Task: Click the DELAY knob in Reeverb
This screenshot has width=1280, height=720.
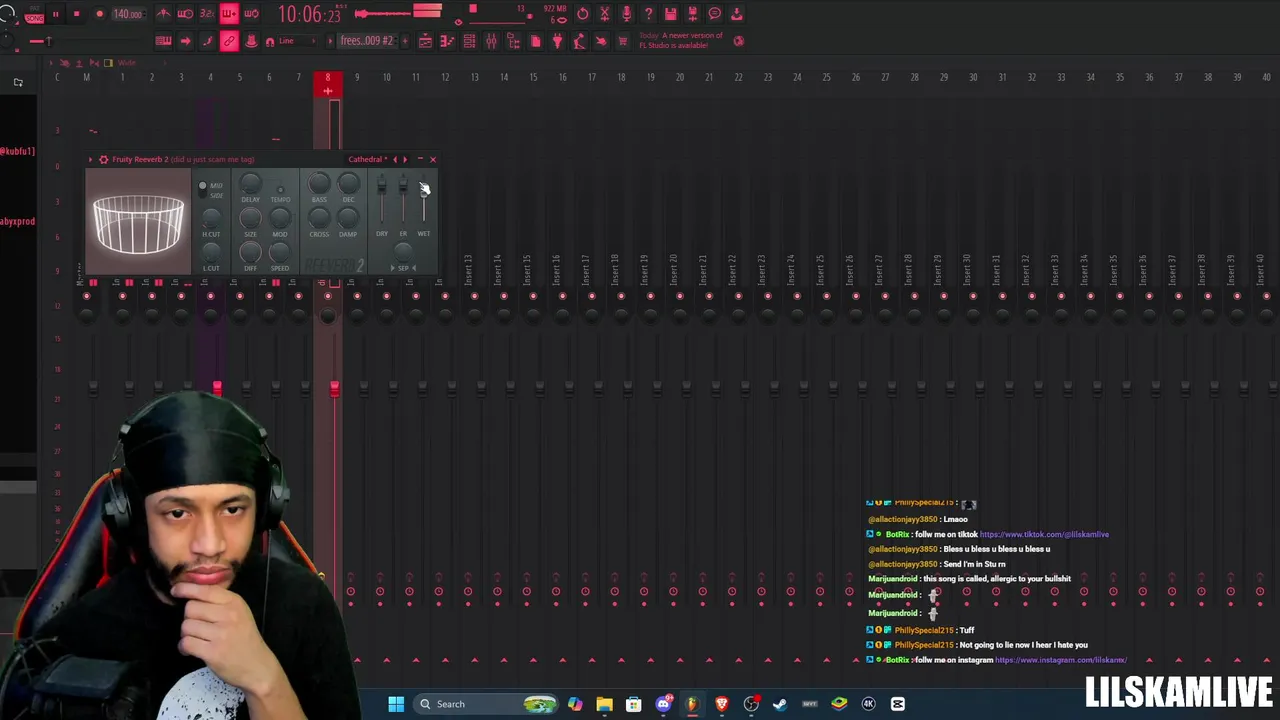Action: coord(250,183)
